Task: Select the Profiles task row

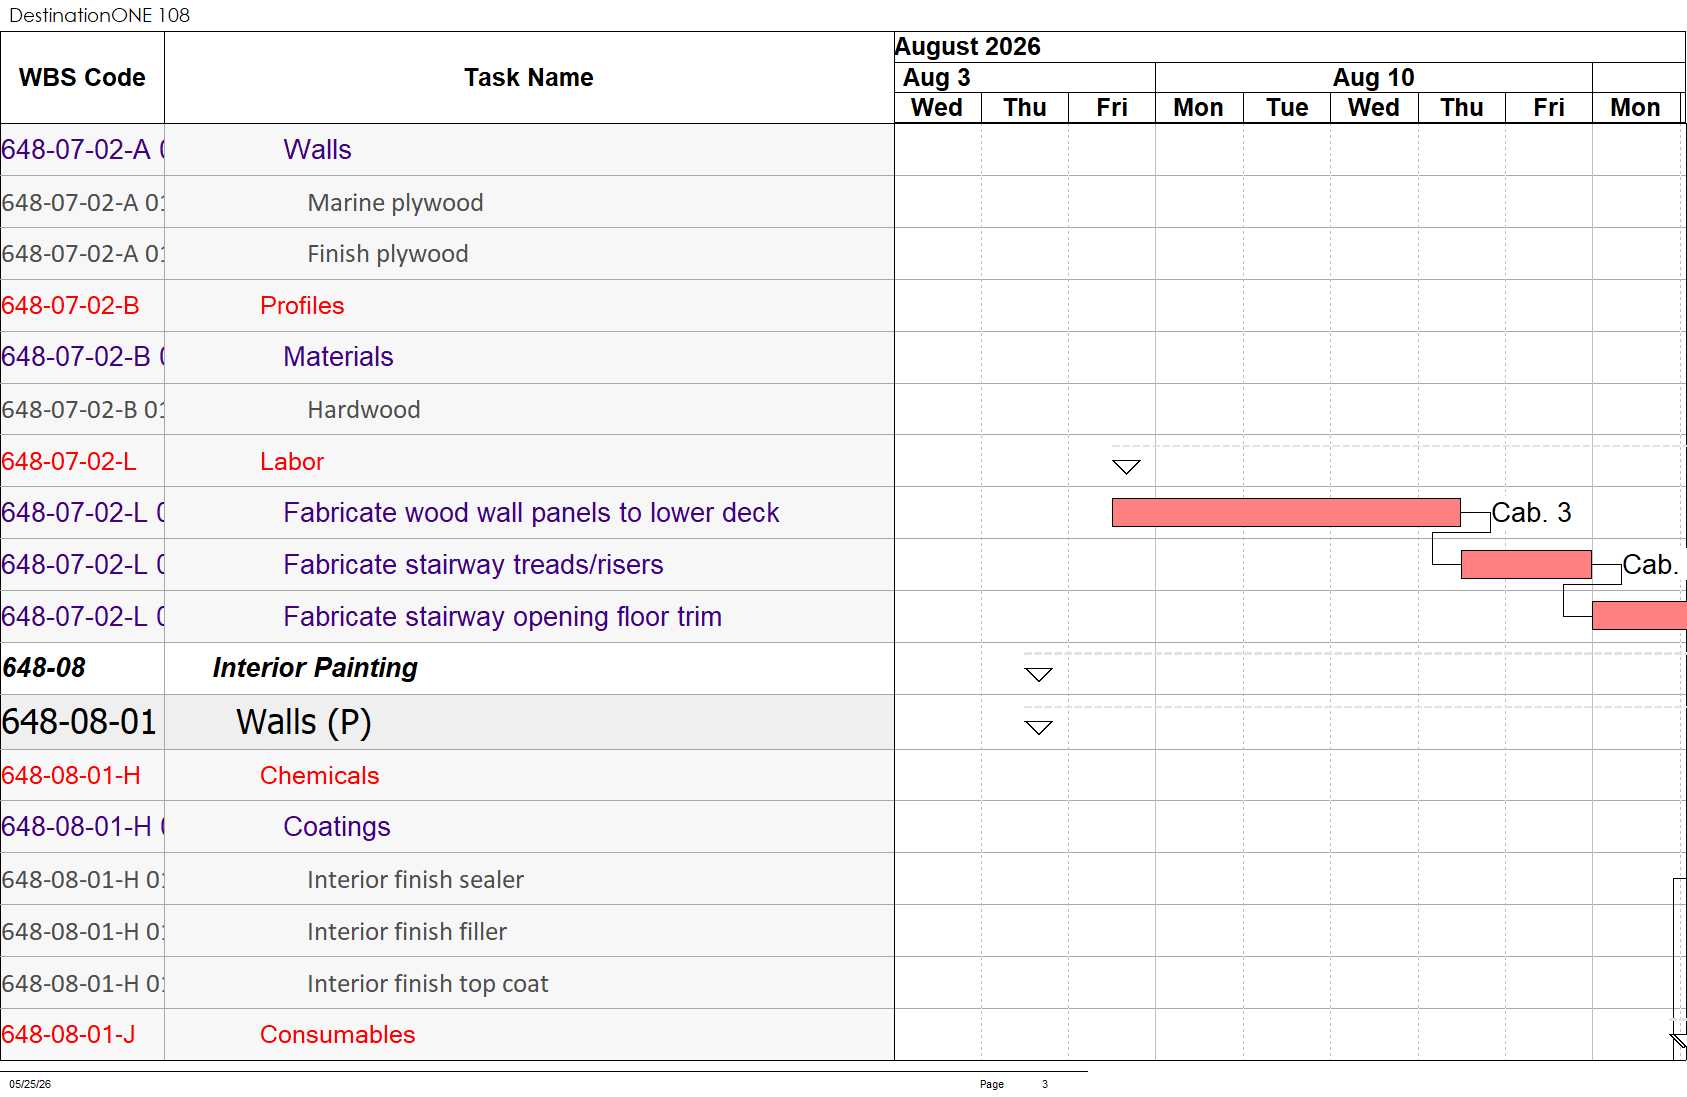Action: [447, 305]
